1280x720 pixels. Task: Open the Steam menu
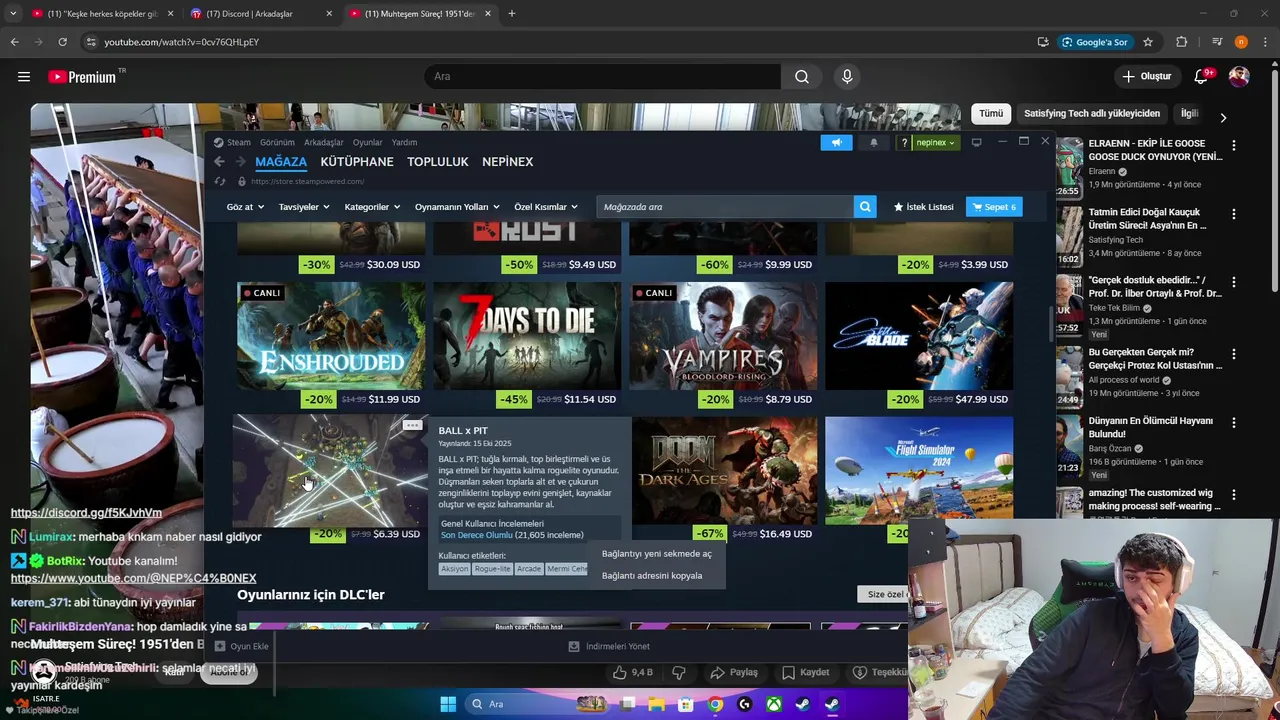click(238, 142)
